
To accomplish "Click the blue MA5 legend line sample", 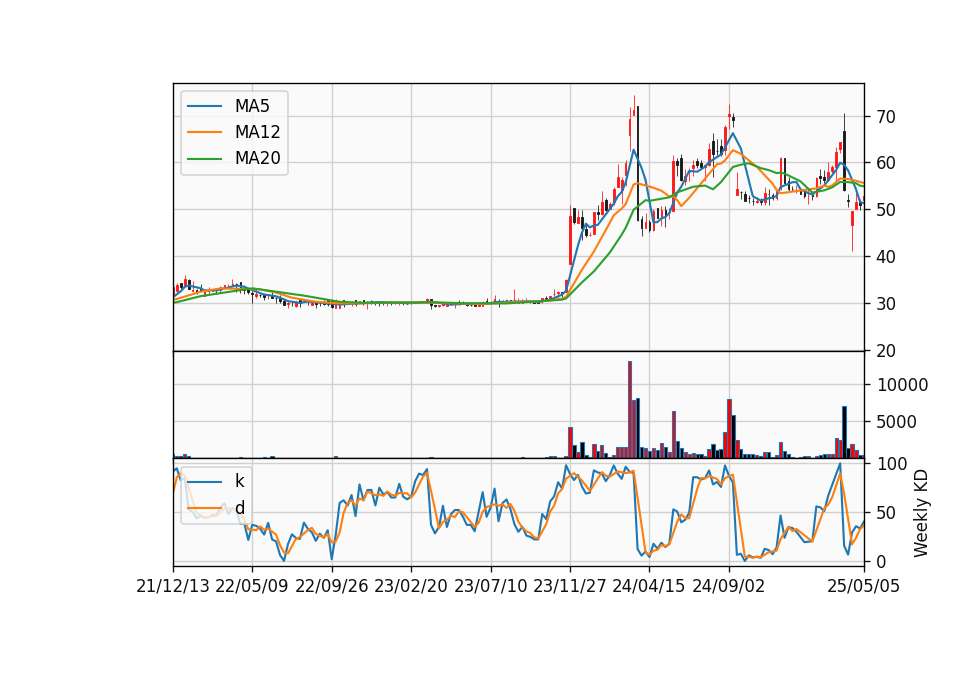I will tap(204, 106).
